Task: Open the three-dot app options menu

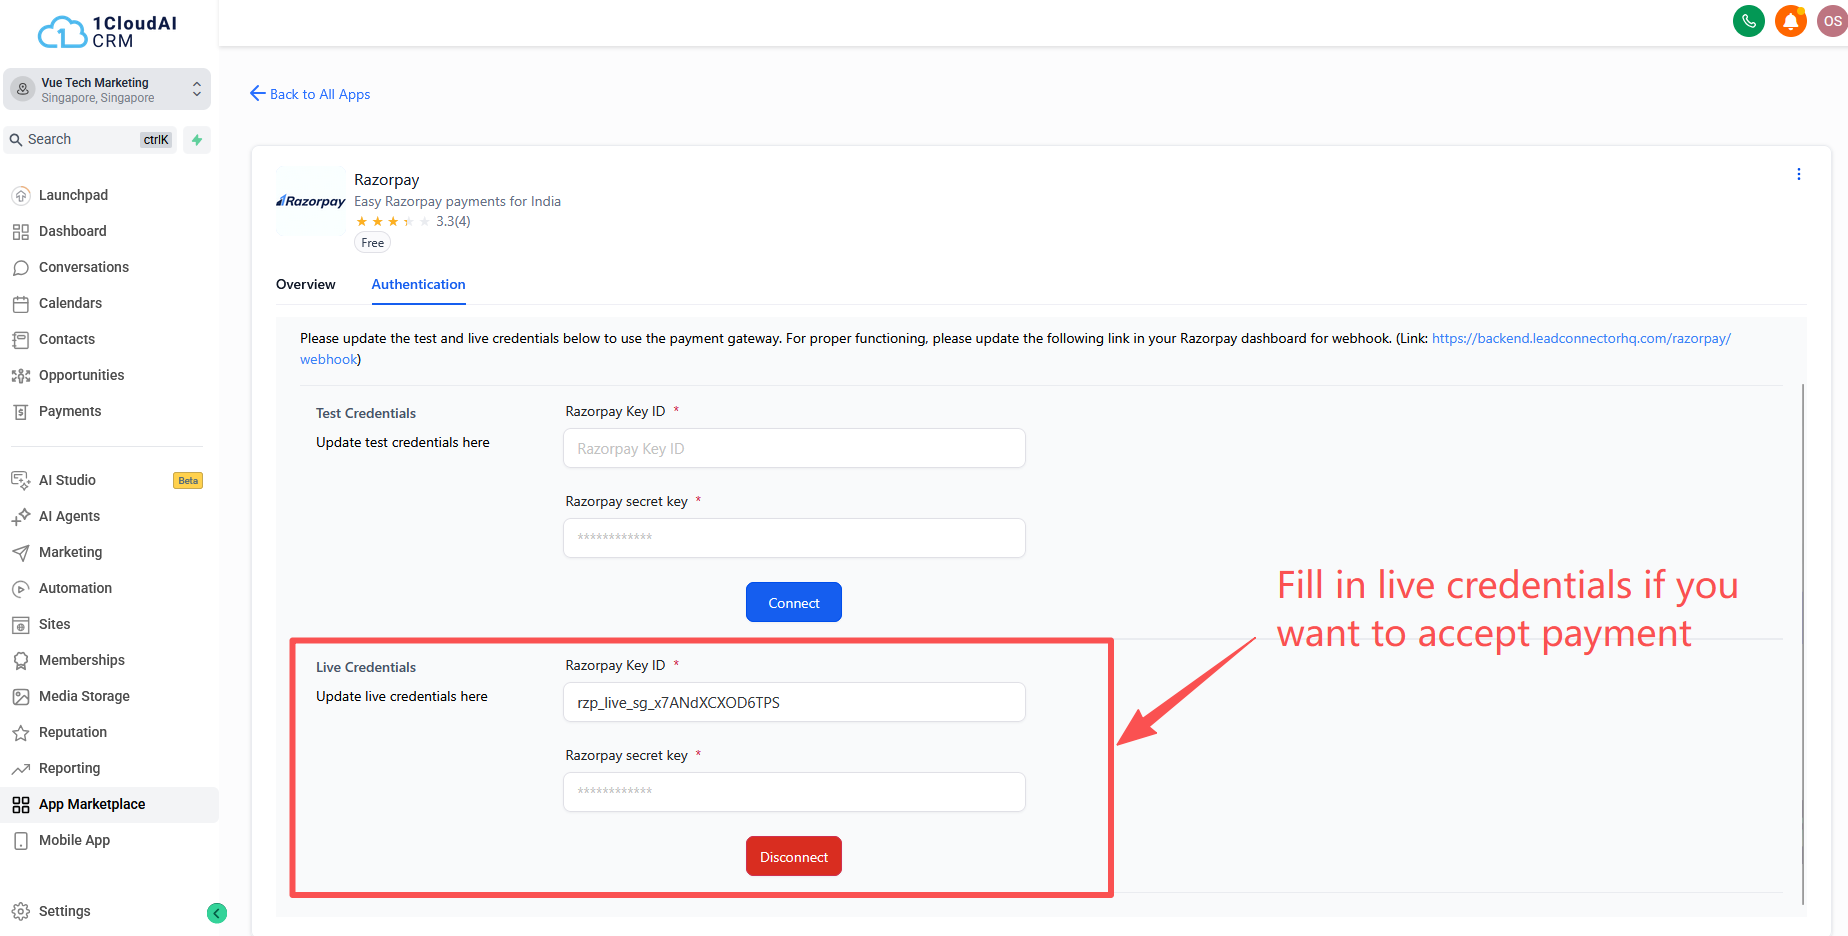Action: [1798, 174]
